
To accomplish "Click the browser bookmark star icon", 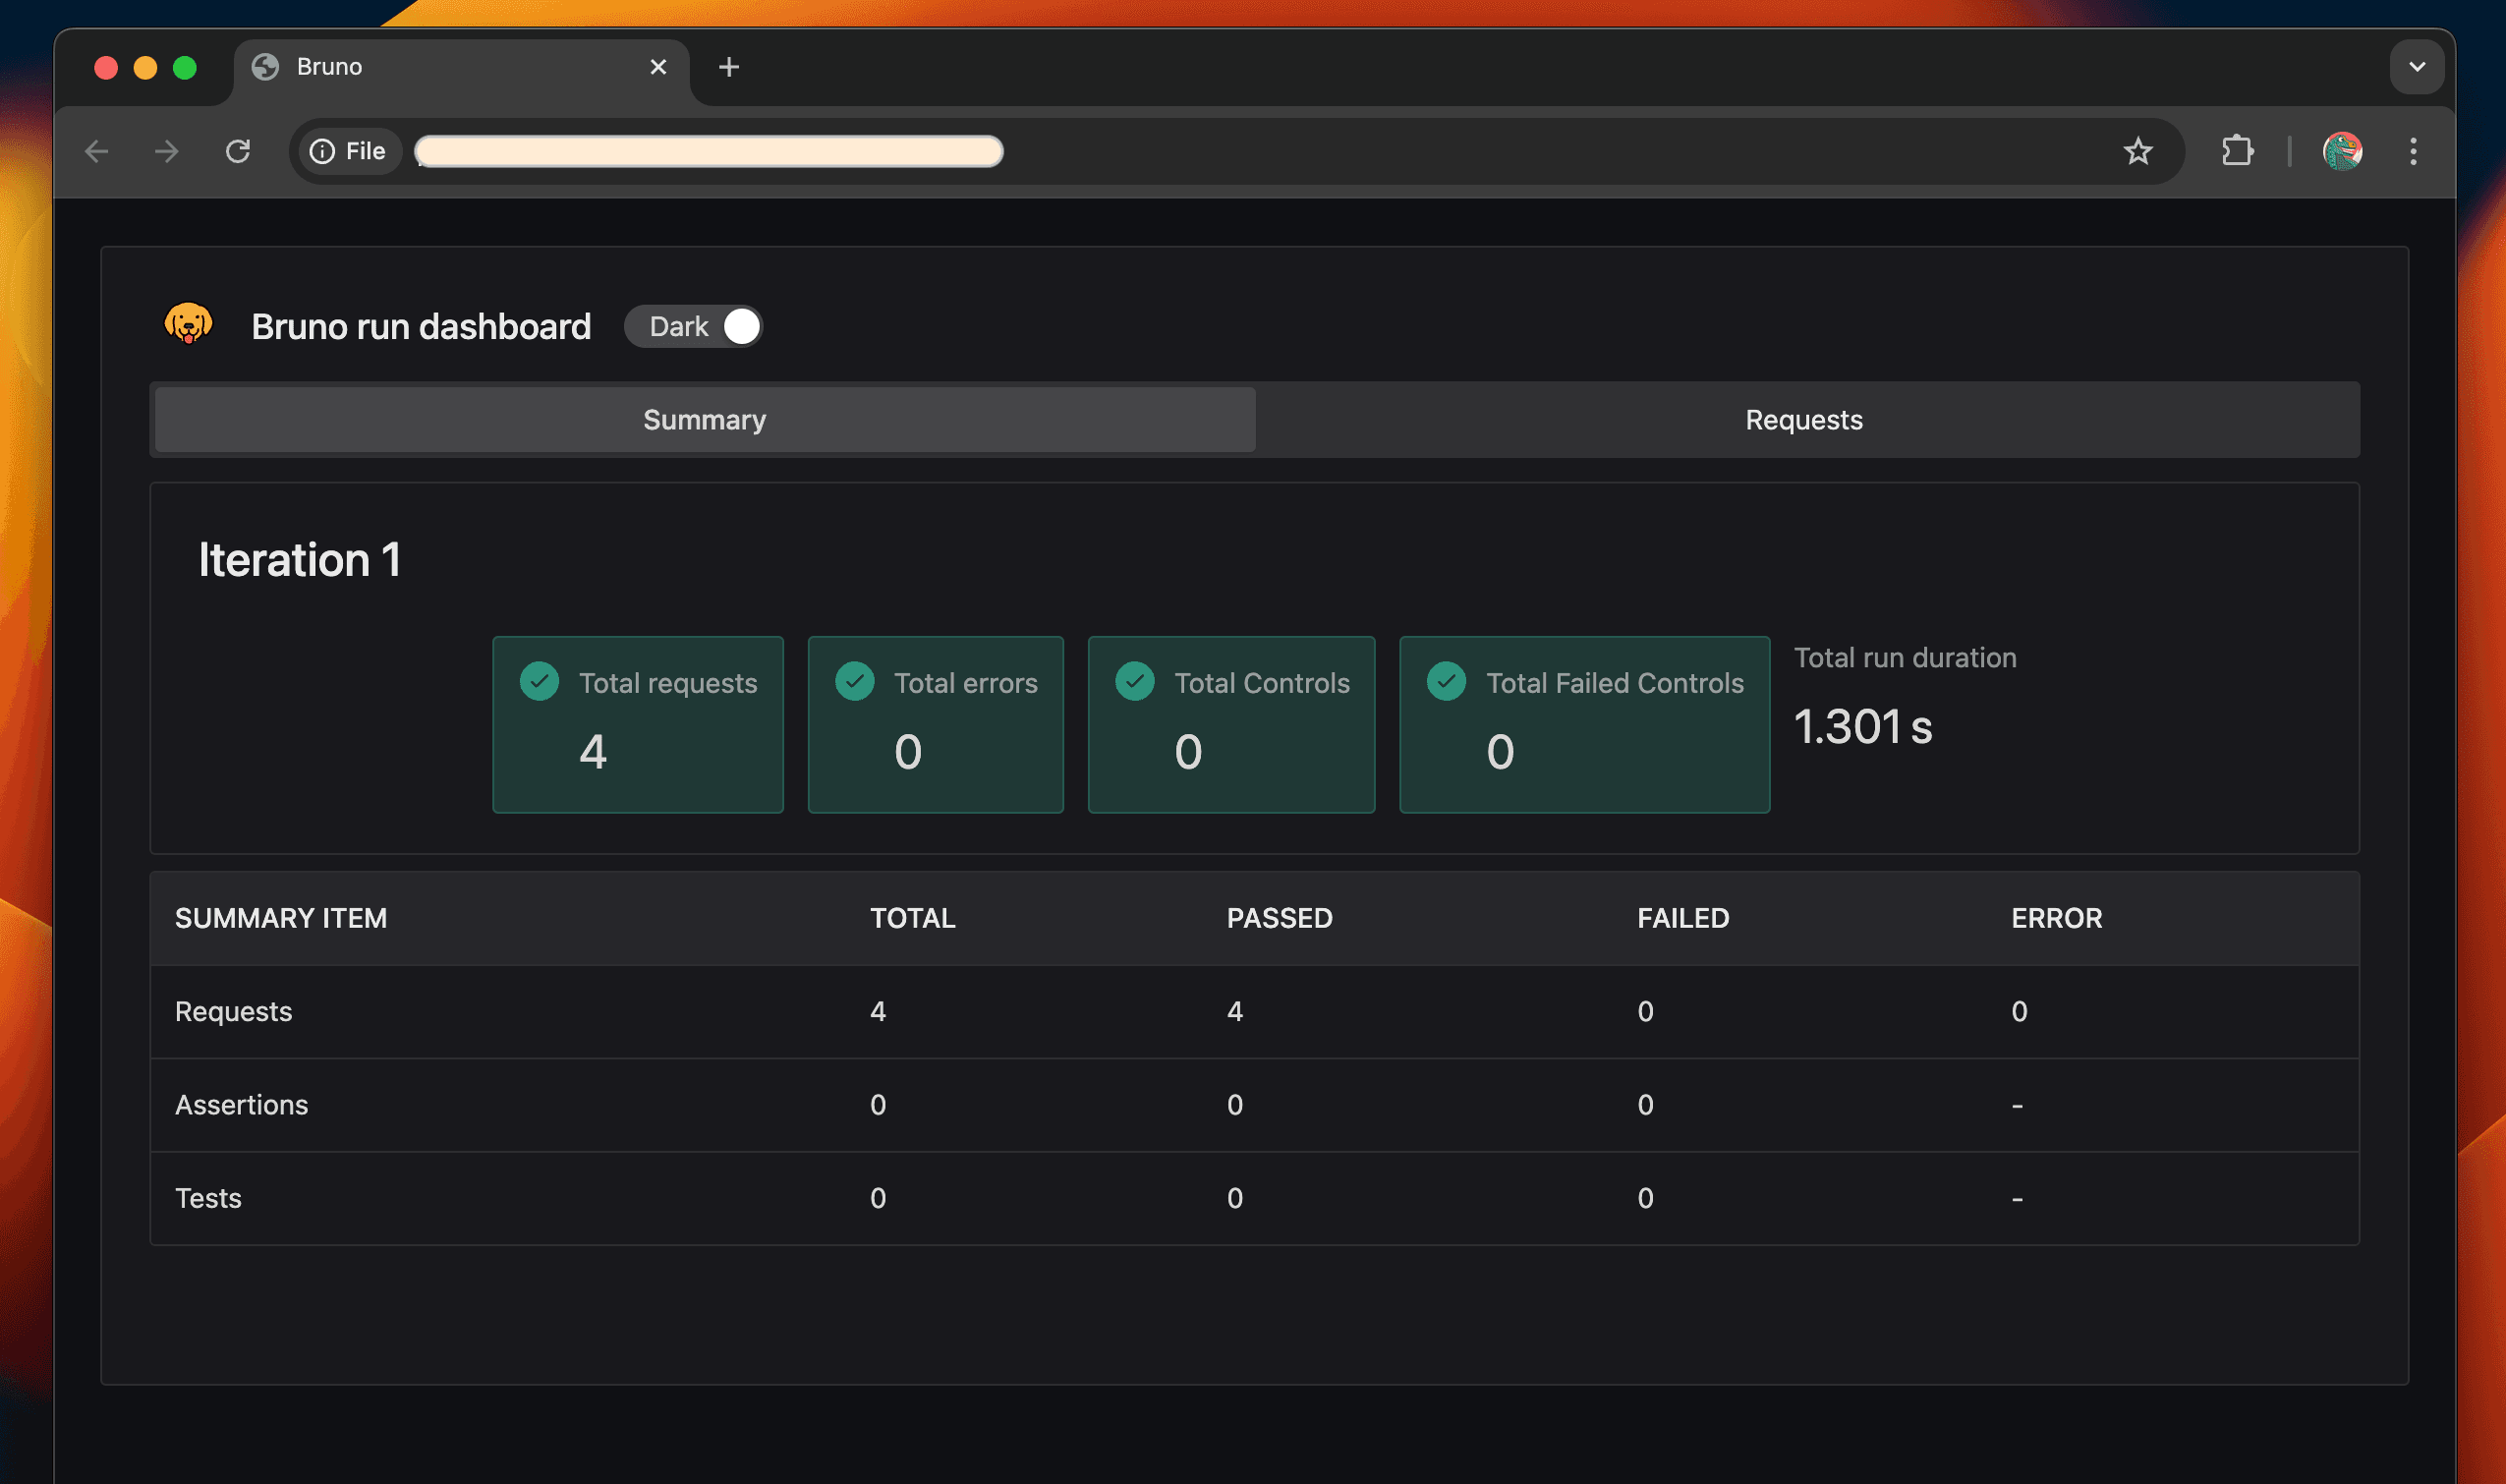I will click(x=2136, y=150).
